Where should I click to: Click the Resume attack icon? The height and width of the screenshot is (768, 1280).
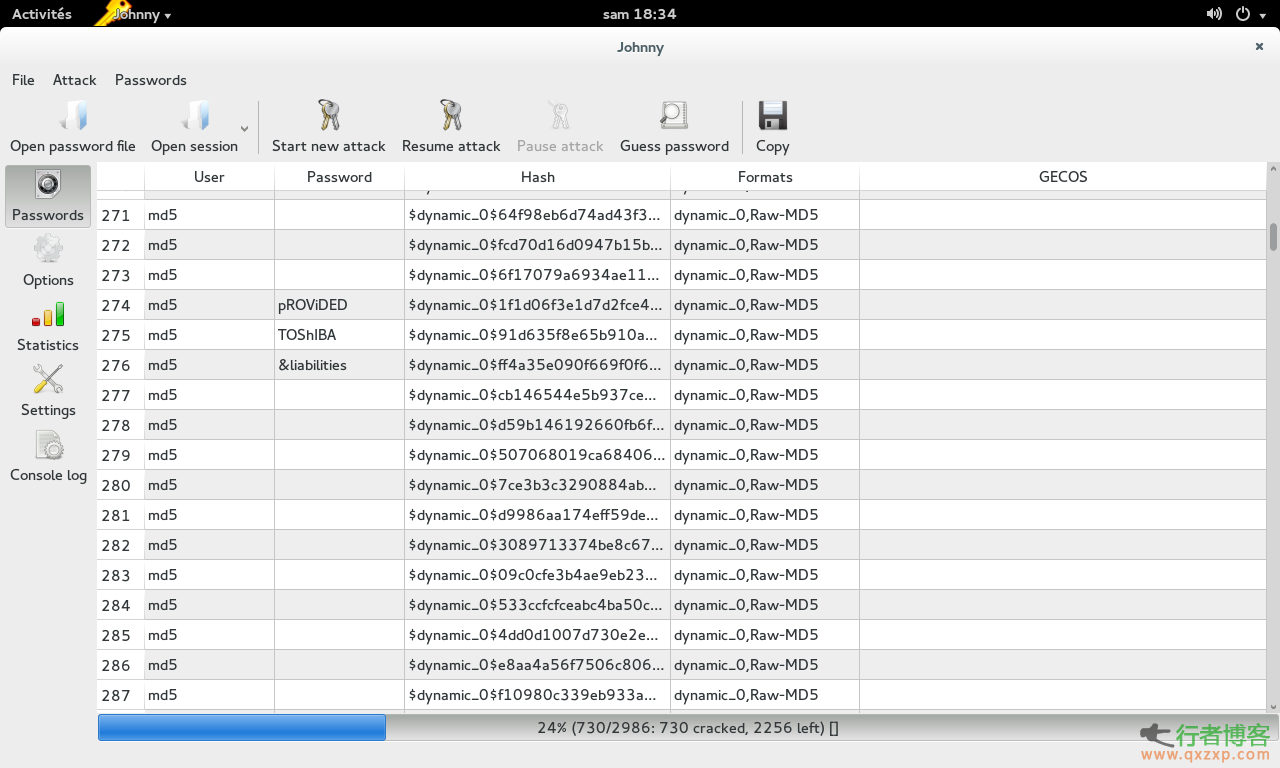[x=451, y=116]
